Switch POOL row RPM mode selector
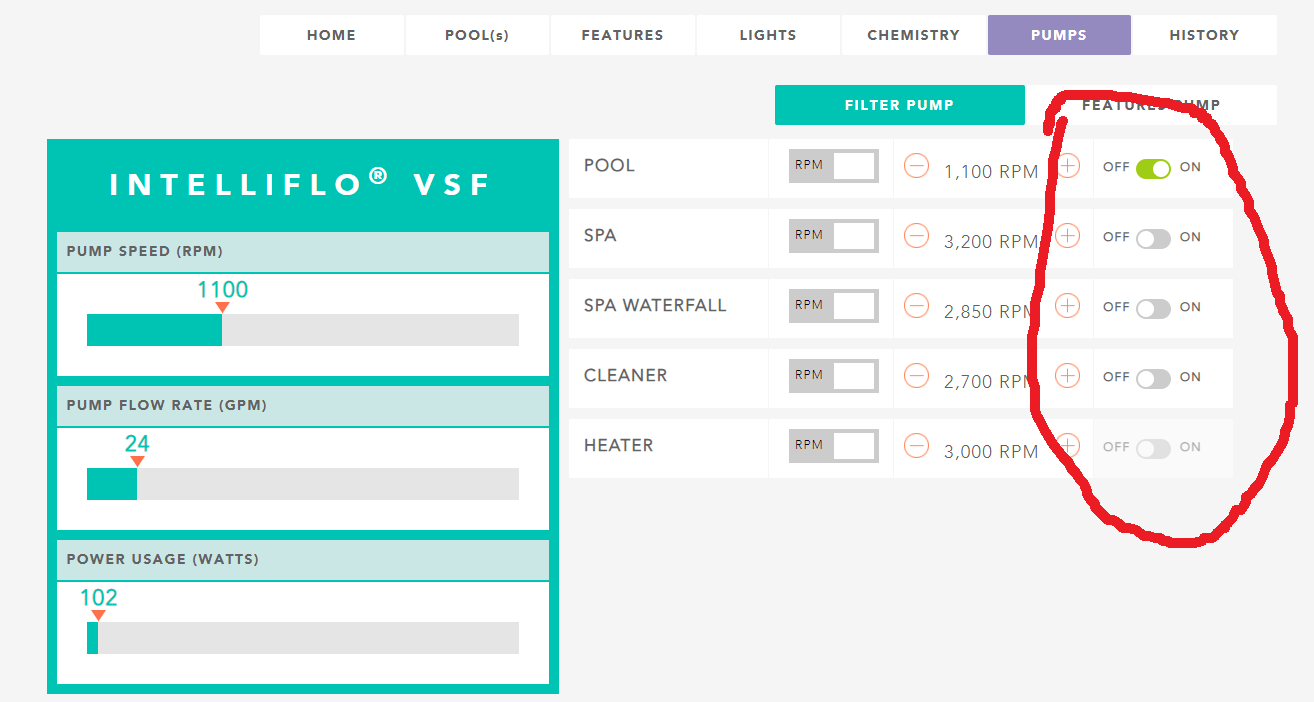The image size is (1314, 702). [834, 166]
